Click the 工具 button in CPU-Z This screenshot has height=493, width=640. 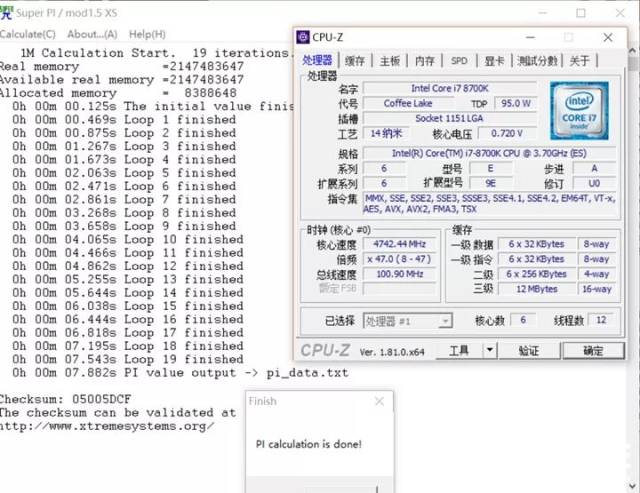(459, 350)
